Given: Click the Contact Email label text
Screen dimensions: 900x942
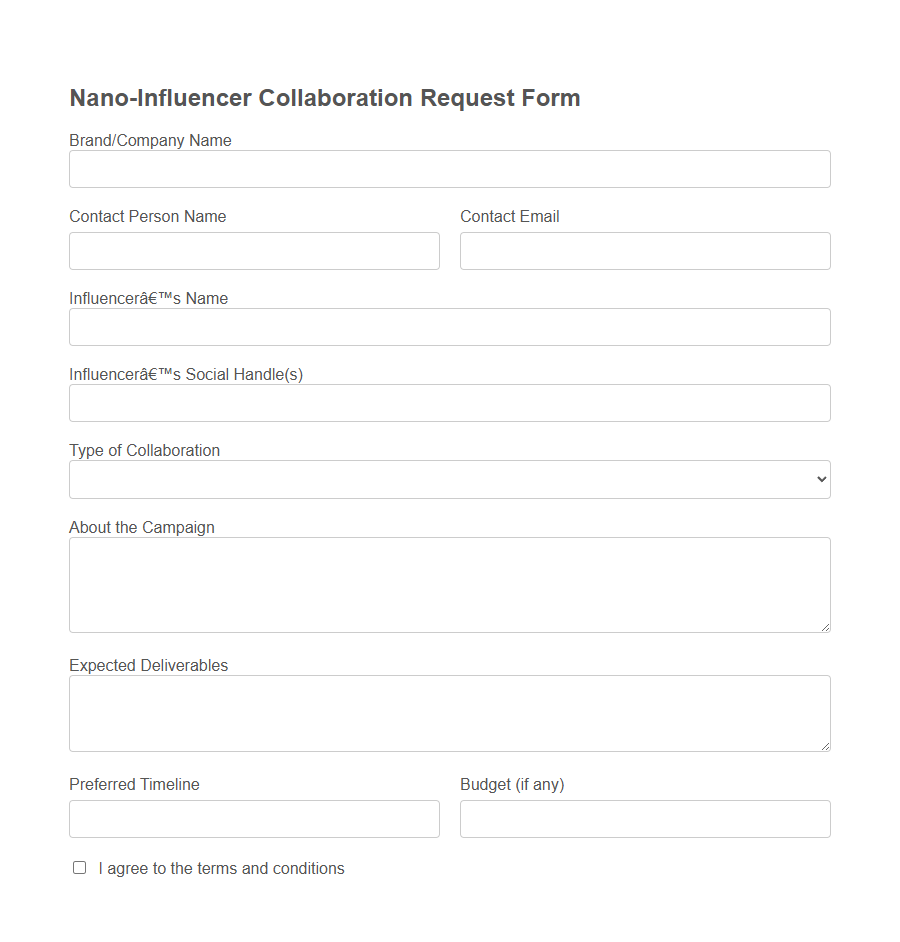Looking at the screenshot, I should [509, 216].
